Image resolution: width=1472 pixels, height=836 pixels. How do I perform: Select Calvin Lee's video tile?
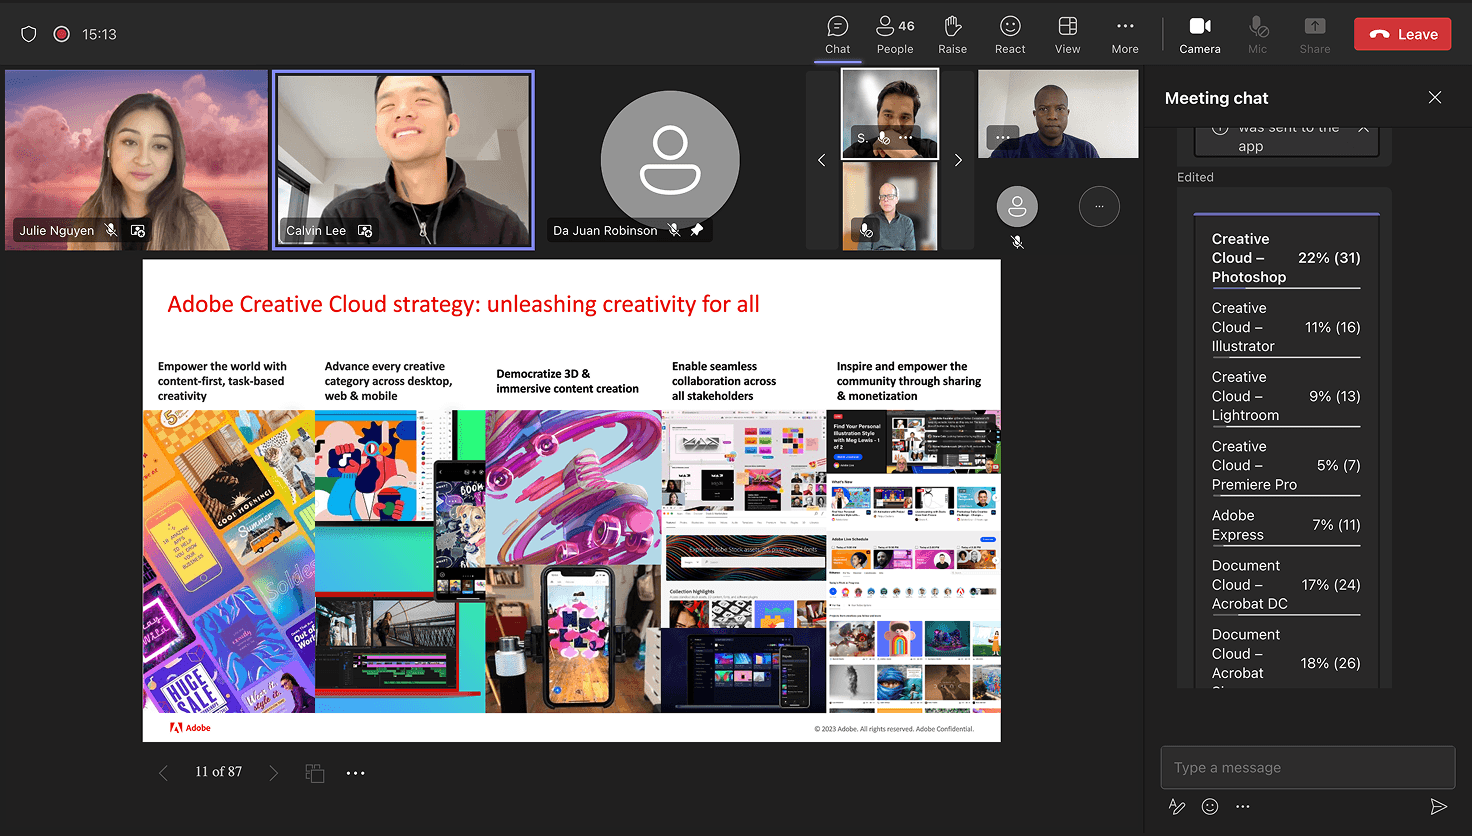click(403, 160)
